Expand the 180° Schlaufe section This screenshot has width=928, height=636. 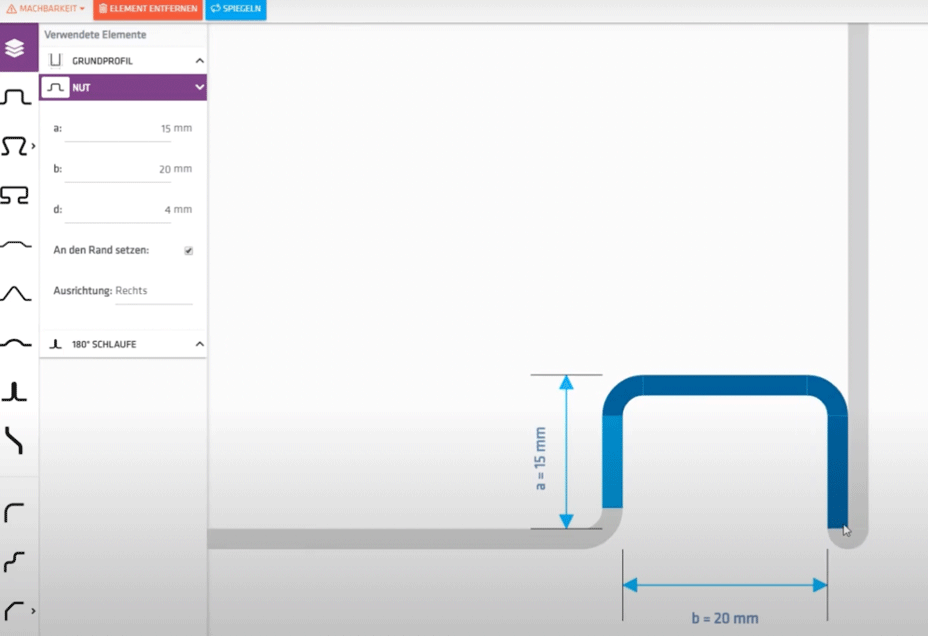click(x=199, y=344)
